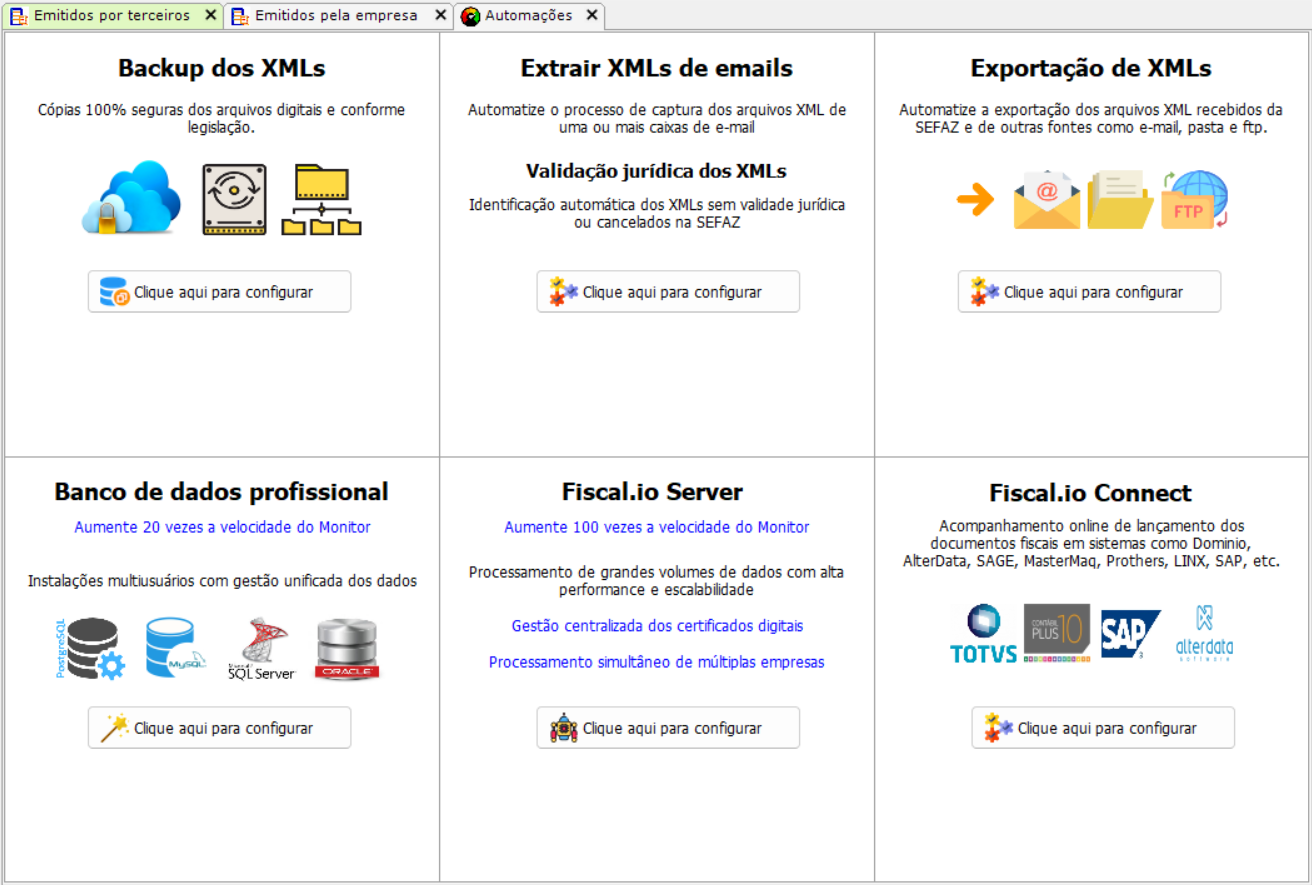Click text Processamento de grandes volumes de dados
This screenshot has width=1312, height=885.
pyautogui.click(x=657, y=581)
